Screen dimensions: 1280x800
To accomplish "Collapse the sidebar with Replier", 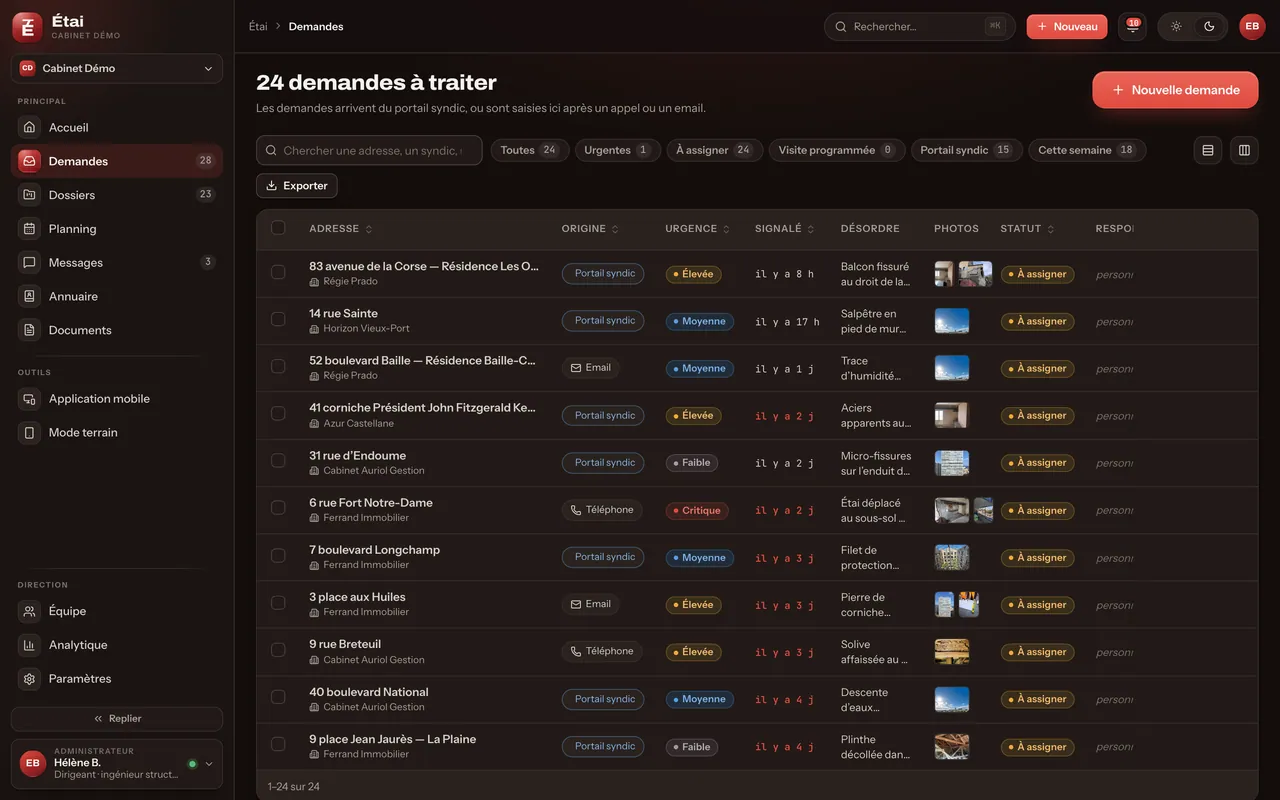I will click(x=117, y=719).
